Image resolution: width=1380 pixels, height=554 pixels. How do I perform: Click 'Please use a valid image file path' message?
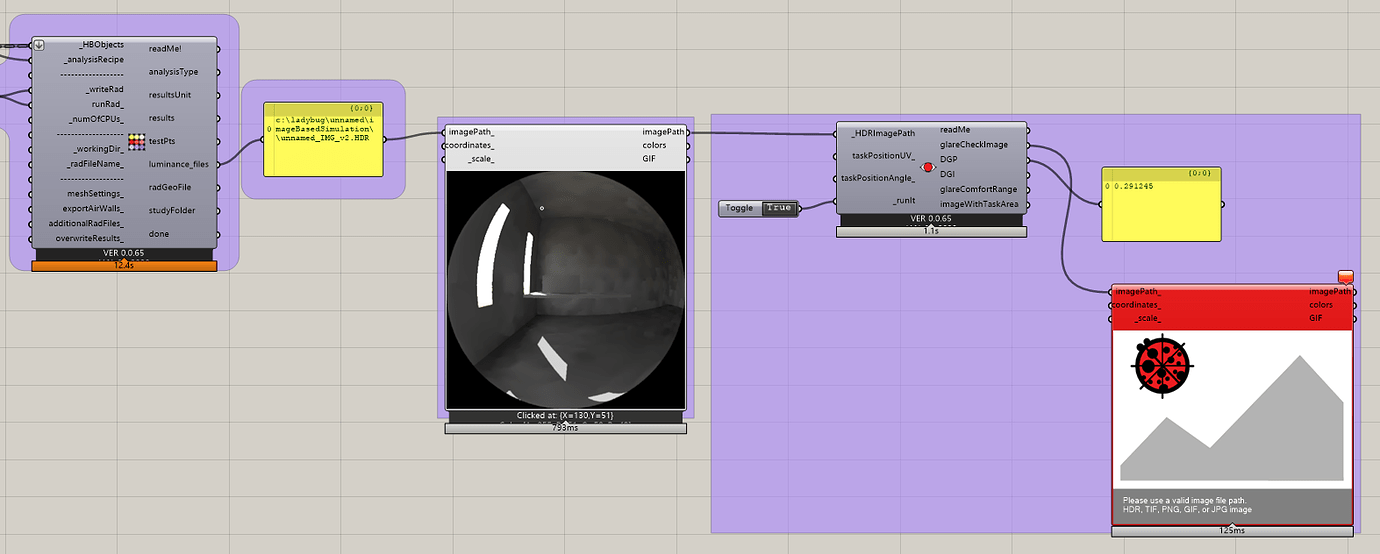click(x=1185, y=501)
